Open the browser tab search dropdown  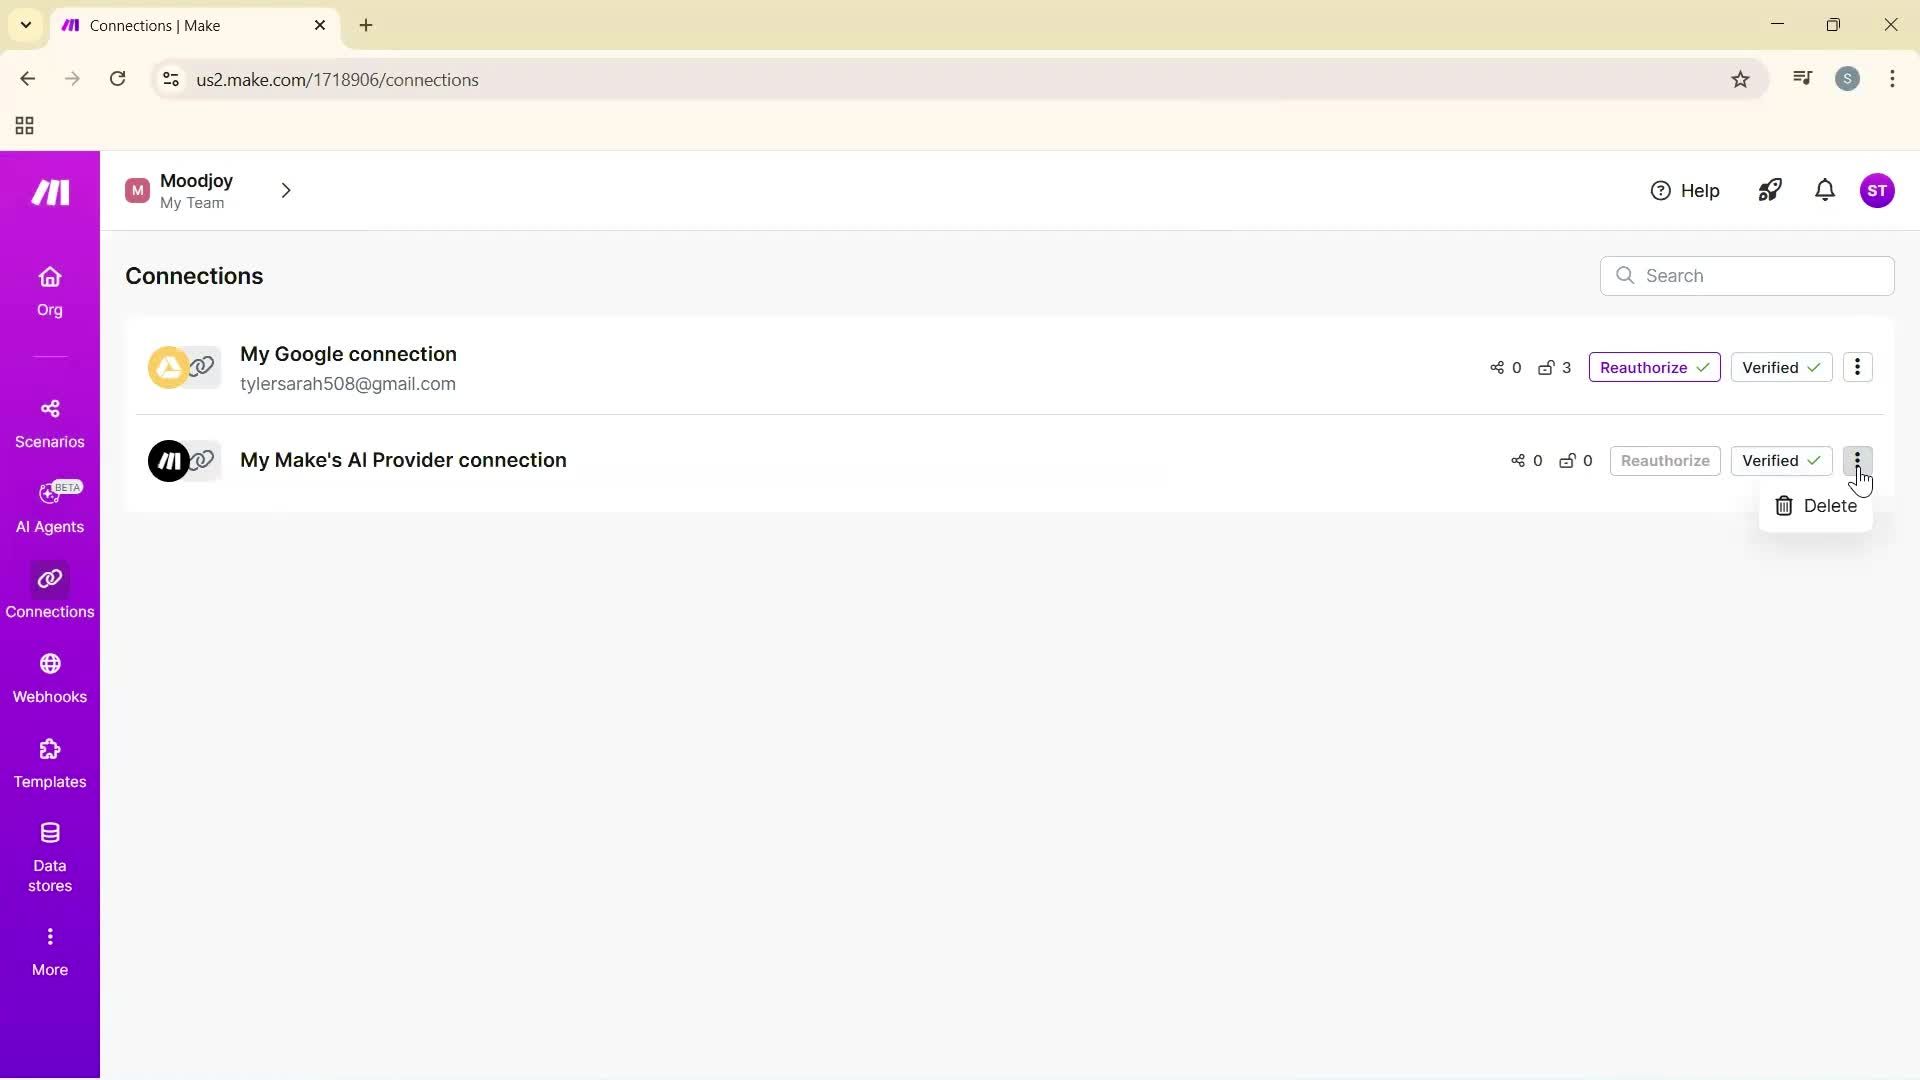[25, 24]
